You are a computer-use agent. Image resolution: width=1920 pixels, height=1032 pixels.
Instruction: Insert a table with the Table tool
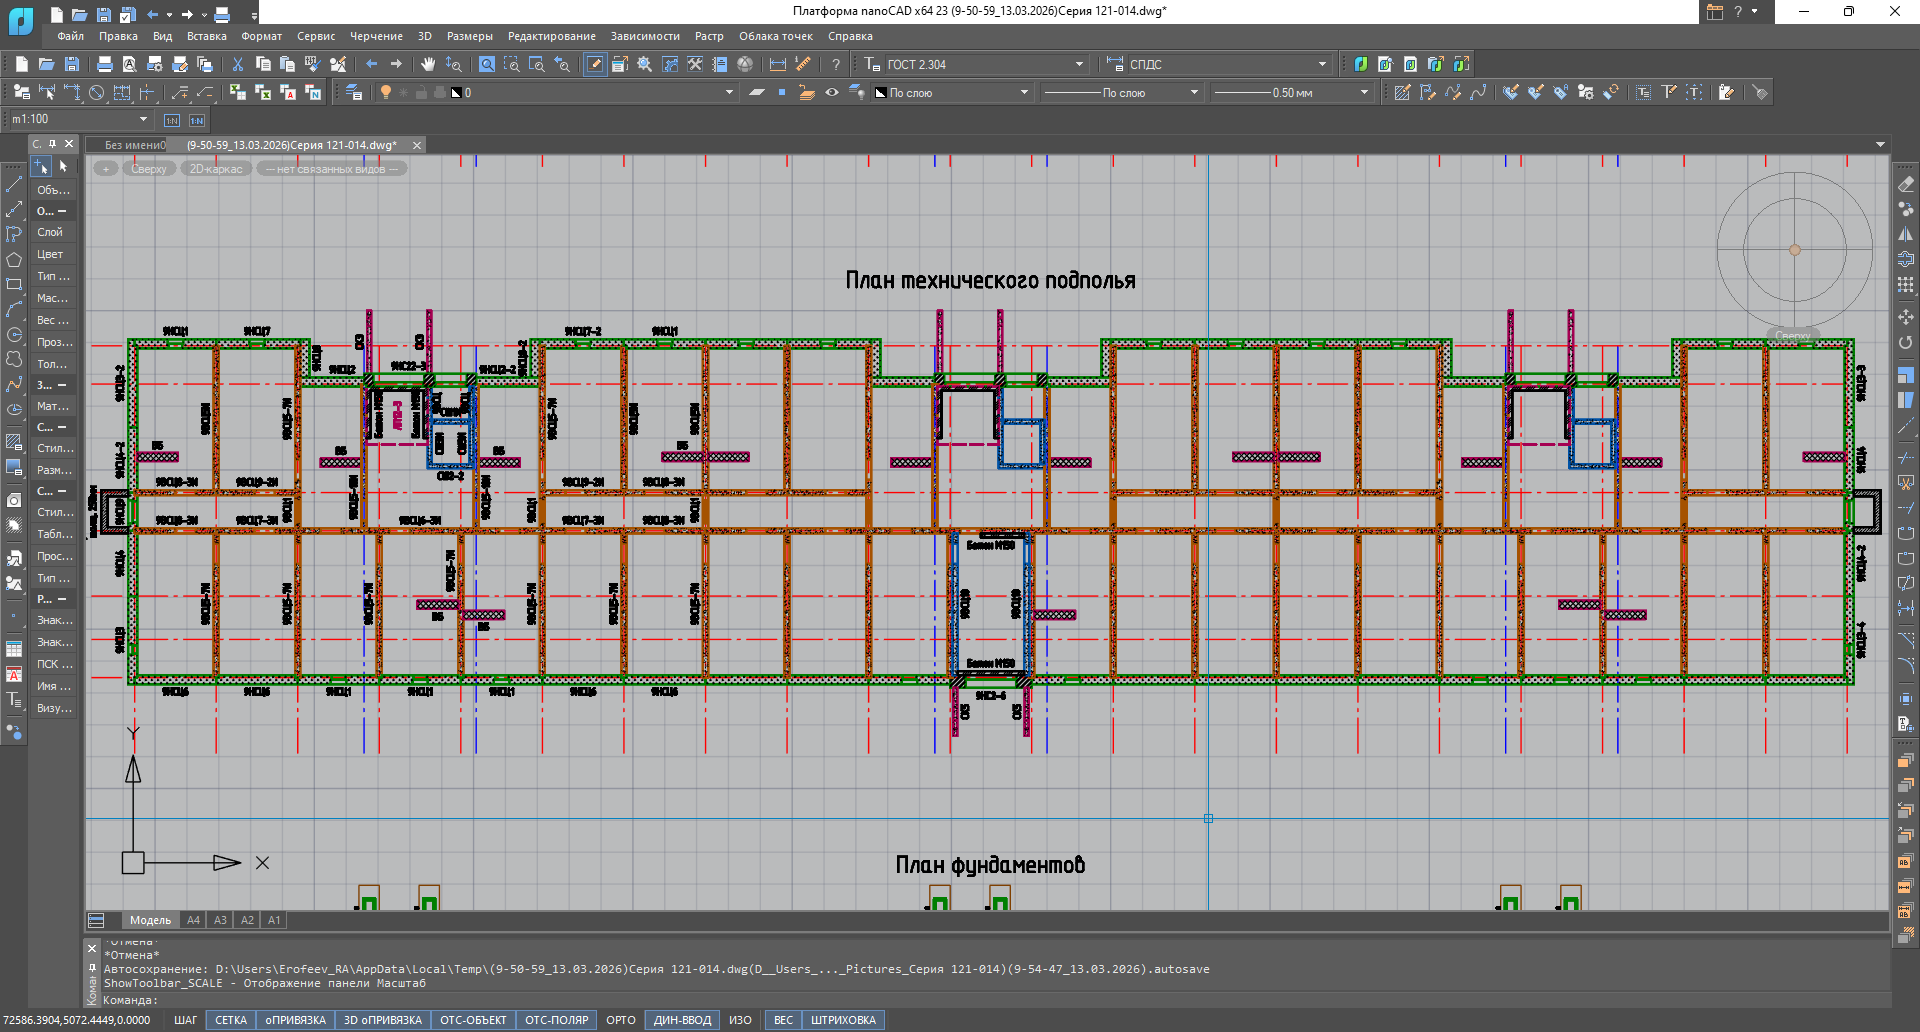14,650
